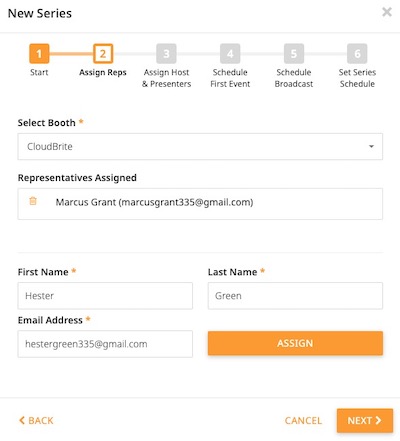This screenshot has width=400, height=441.
Task: Select the CloudBrite booth combo box
Action: [200, 146]
